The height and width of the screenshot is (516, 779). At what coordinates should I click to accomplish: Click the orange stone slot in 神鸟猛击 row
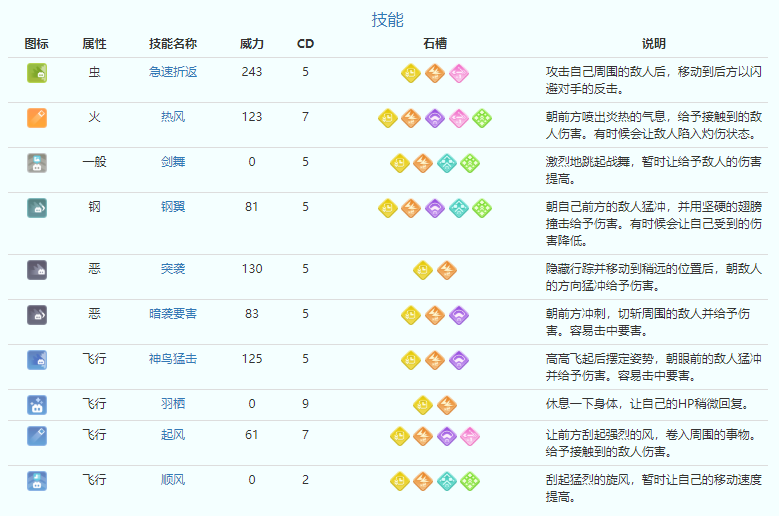pyautogui.click(x=435, y=360)
